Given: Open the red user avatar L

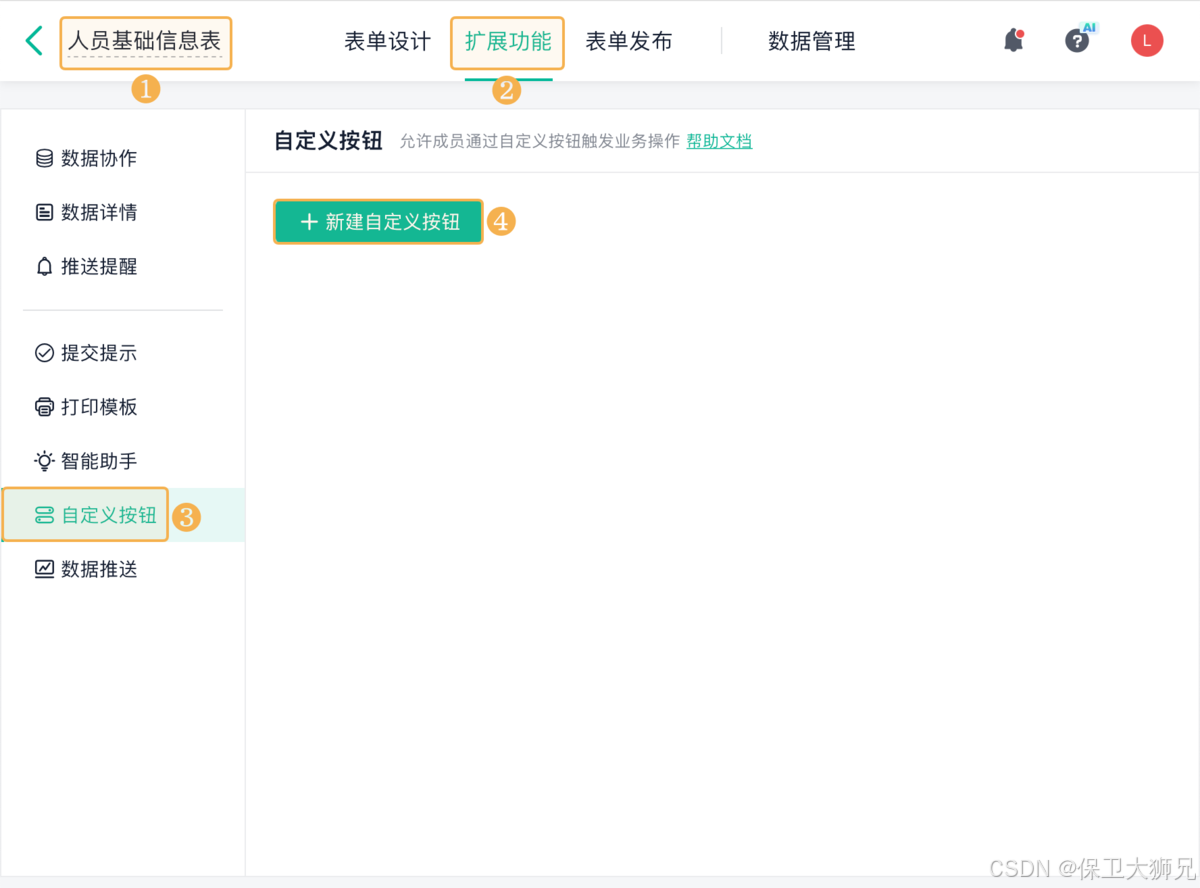Looking at the screenshot, I should (x=1147, y=41).
